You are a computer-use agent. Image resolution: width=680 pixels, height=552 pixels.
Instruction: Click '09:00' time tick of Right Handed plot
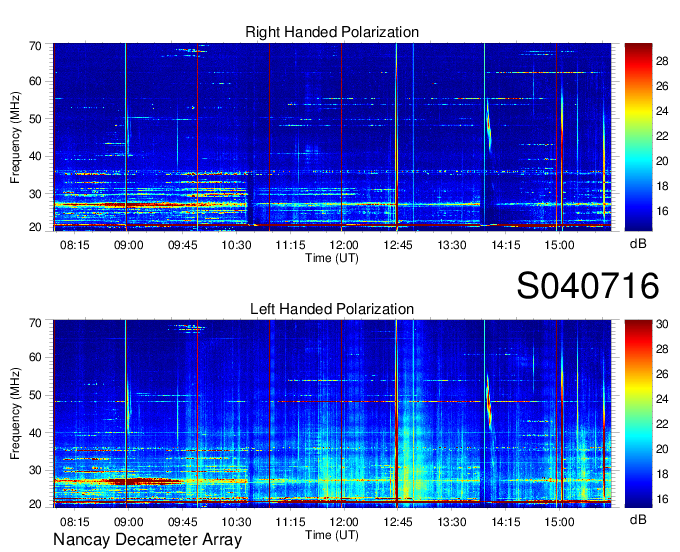128,245
